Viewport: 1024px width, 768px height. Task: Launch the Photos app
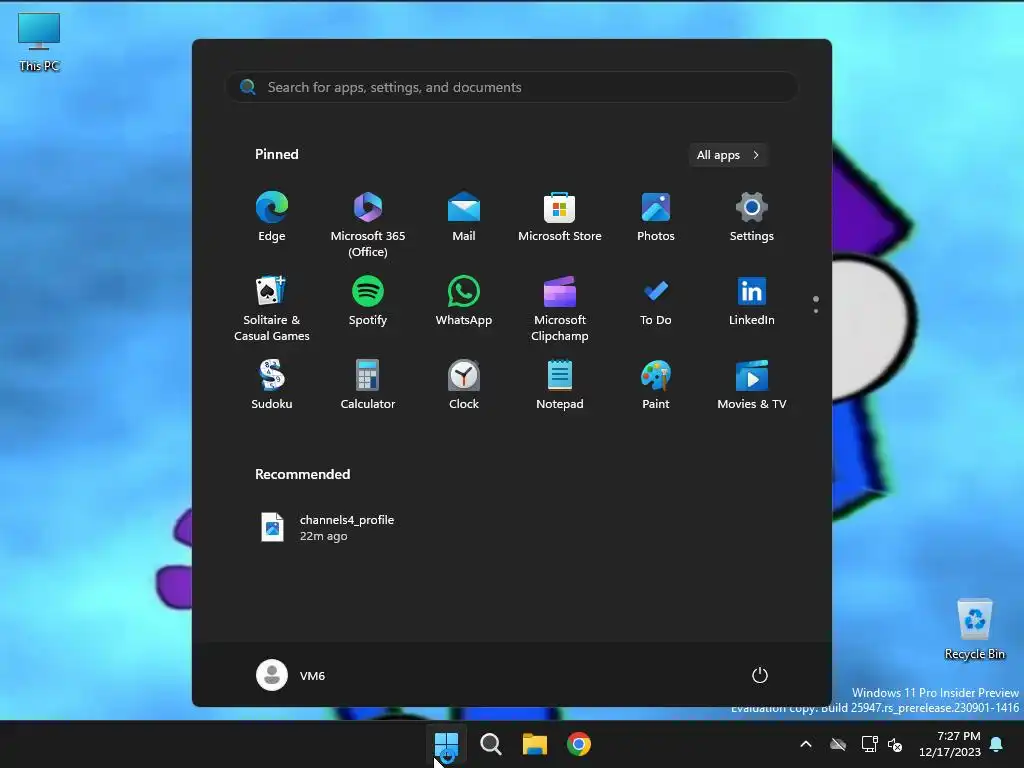[656, 217]
